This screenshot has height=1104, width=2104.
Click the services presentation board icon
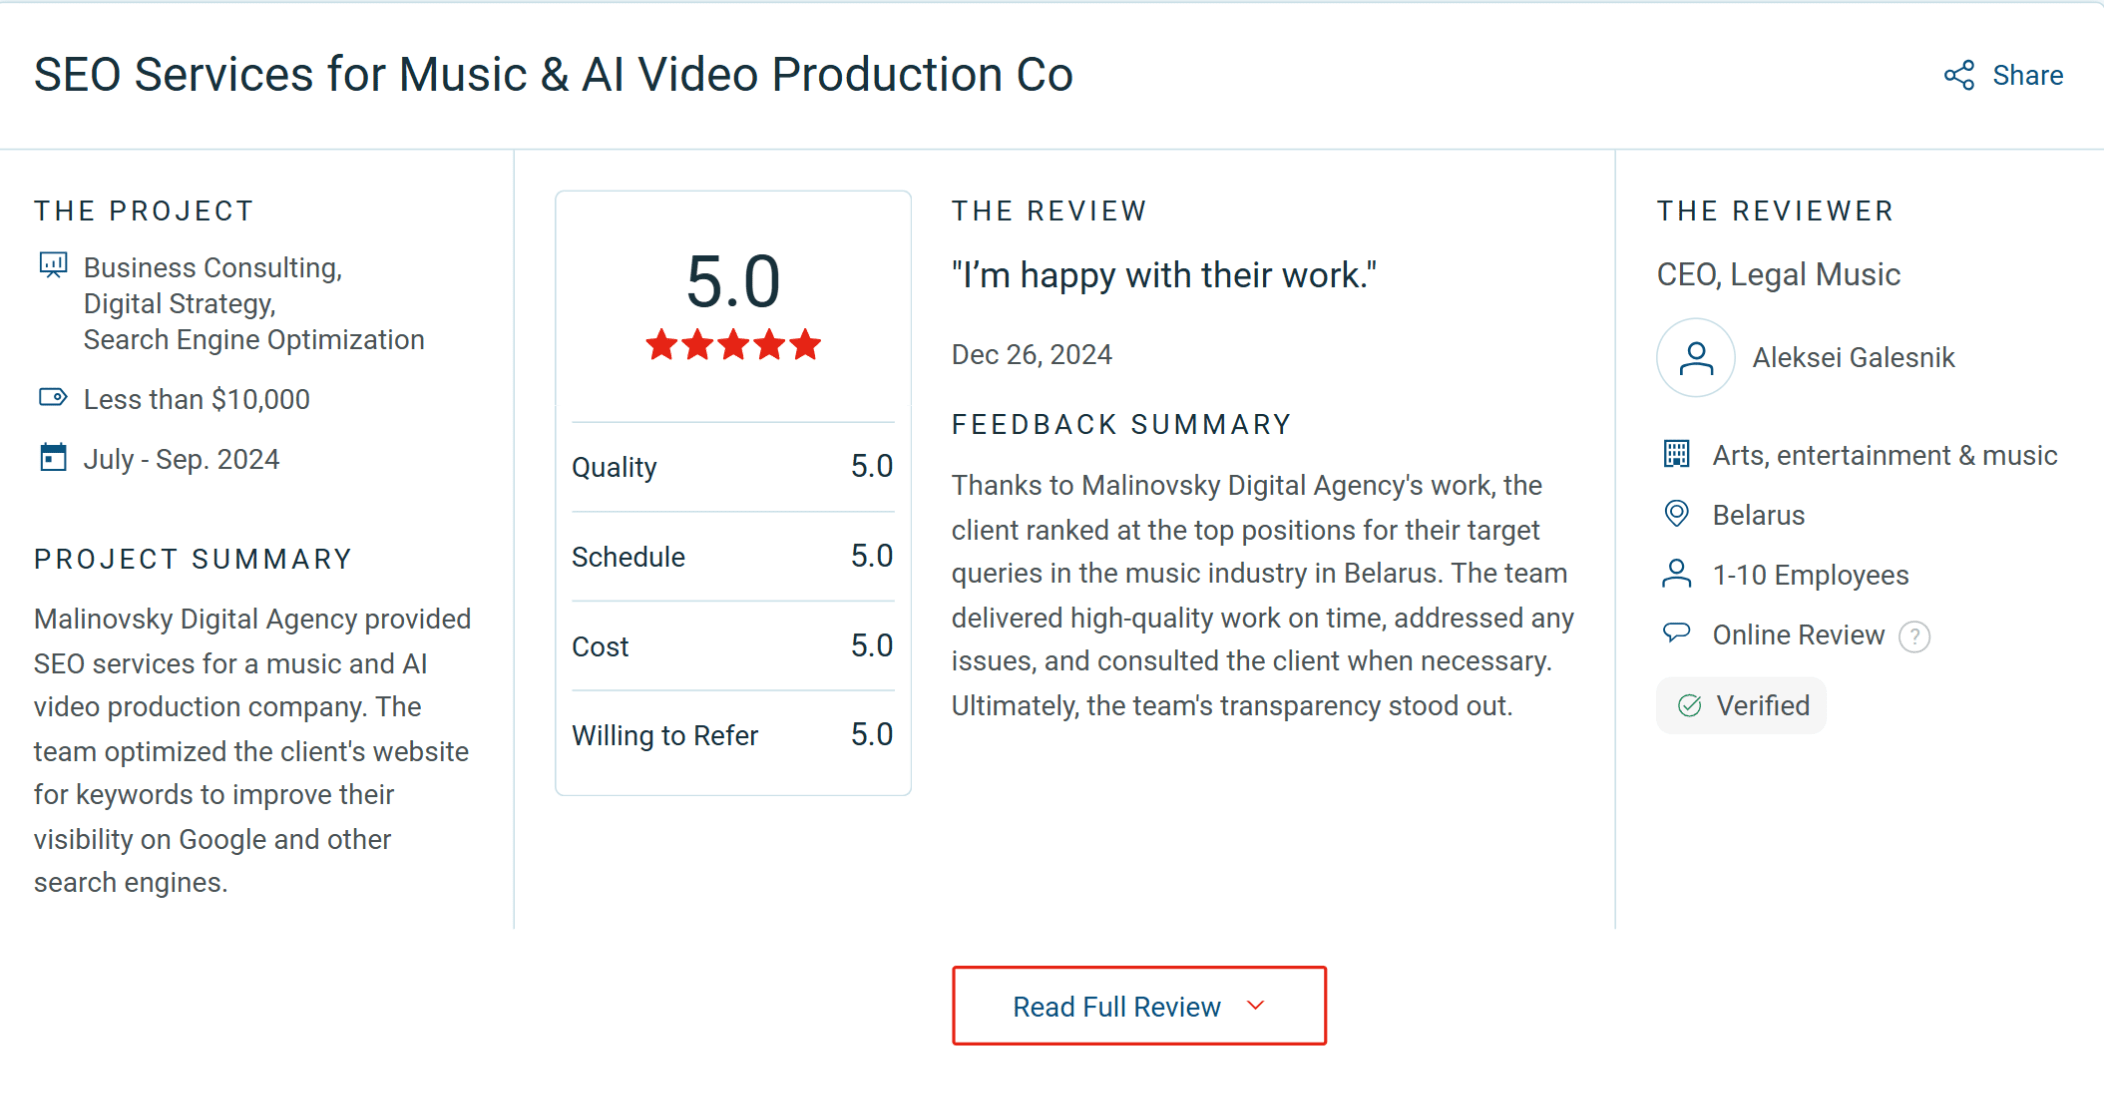pos(53,266)
